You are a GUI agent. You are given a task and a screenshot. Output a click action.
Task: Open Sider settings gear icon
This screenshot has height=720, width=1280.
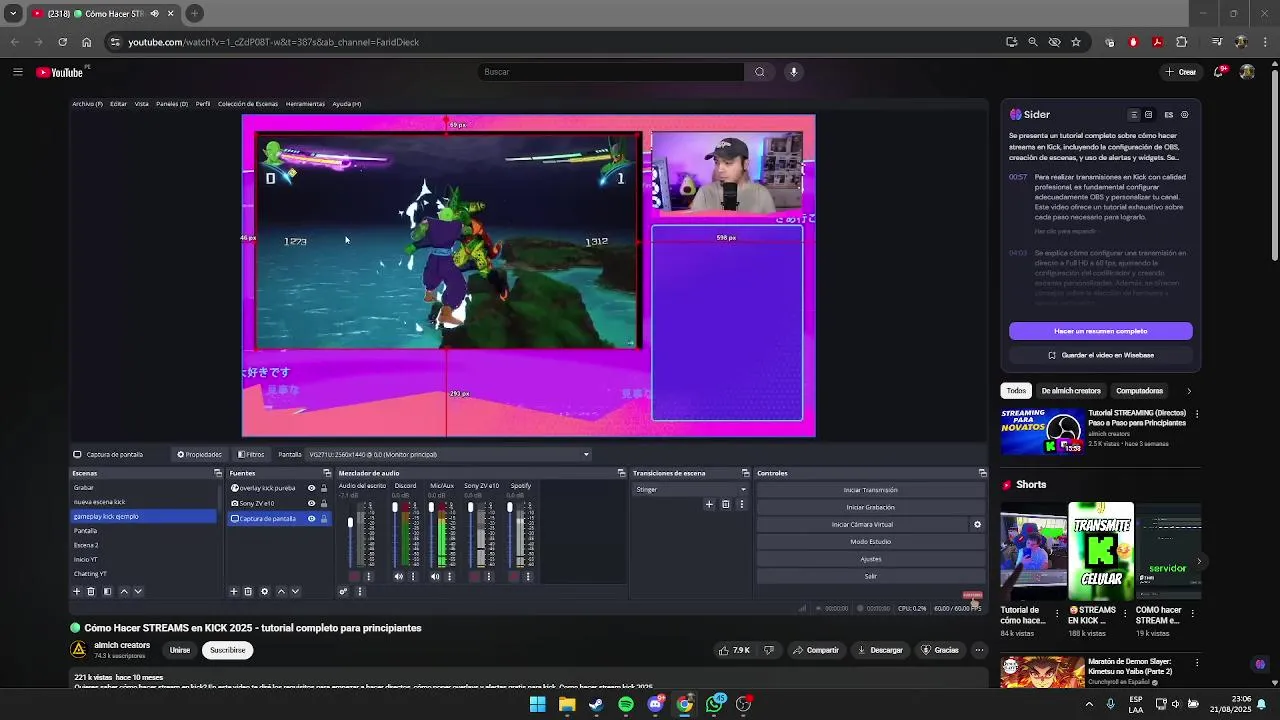(1185, 115)
